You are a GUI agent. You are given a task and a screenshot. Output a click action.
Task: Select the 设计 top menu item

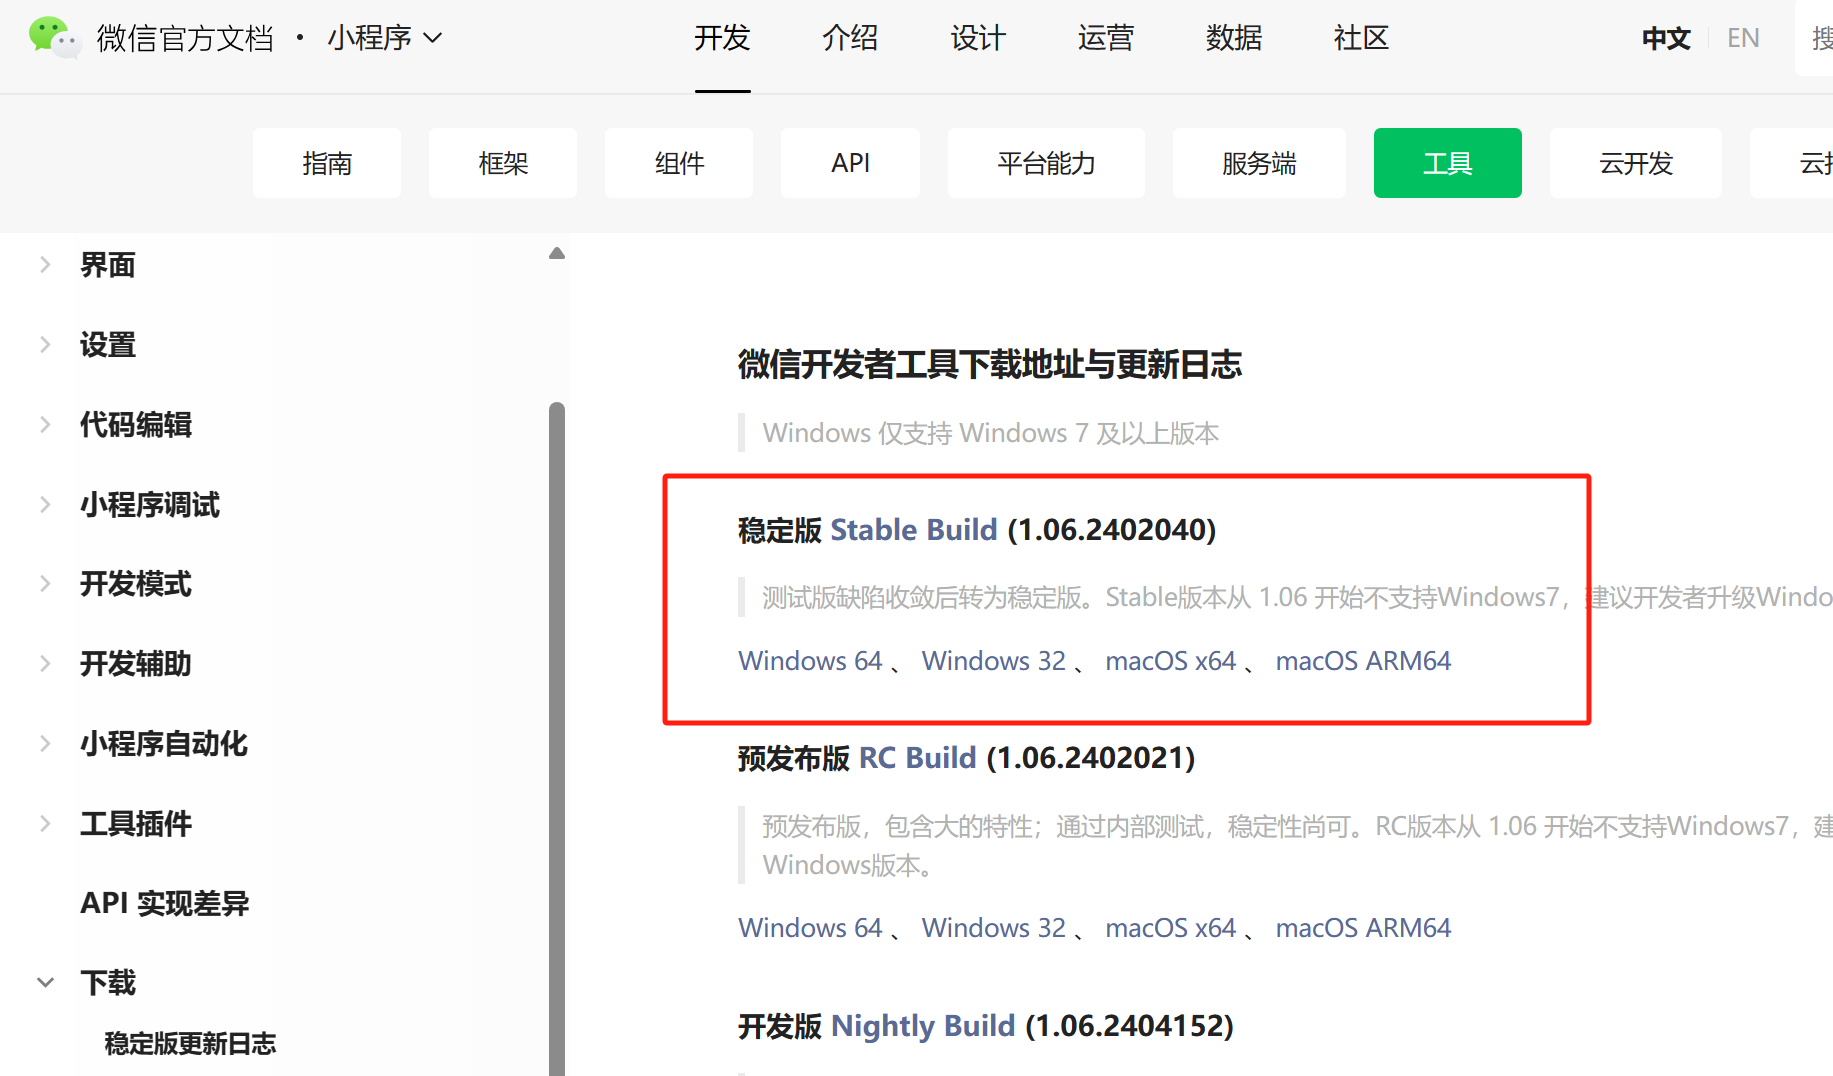pyautogui.click(x=978, y=38)
